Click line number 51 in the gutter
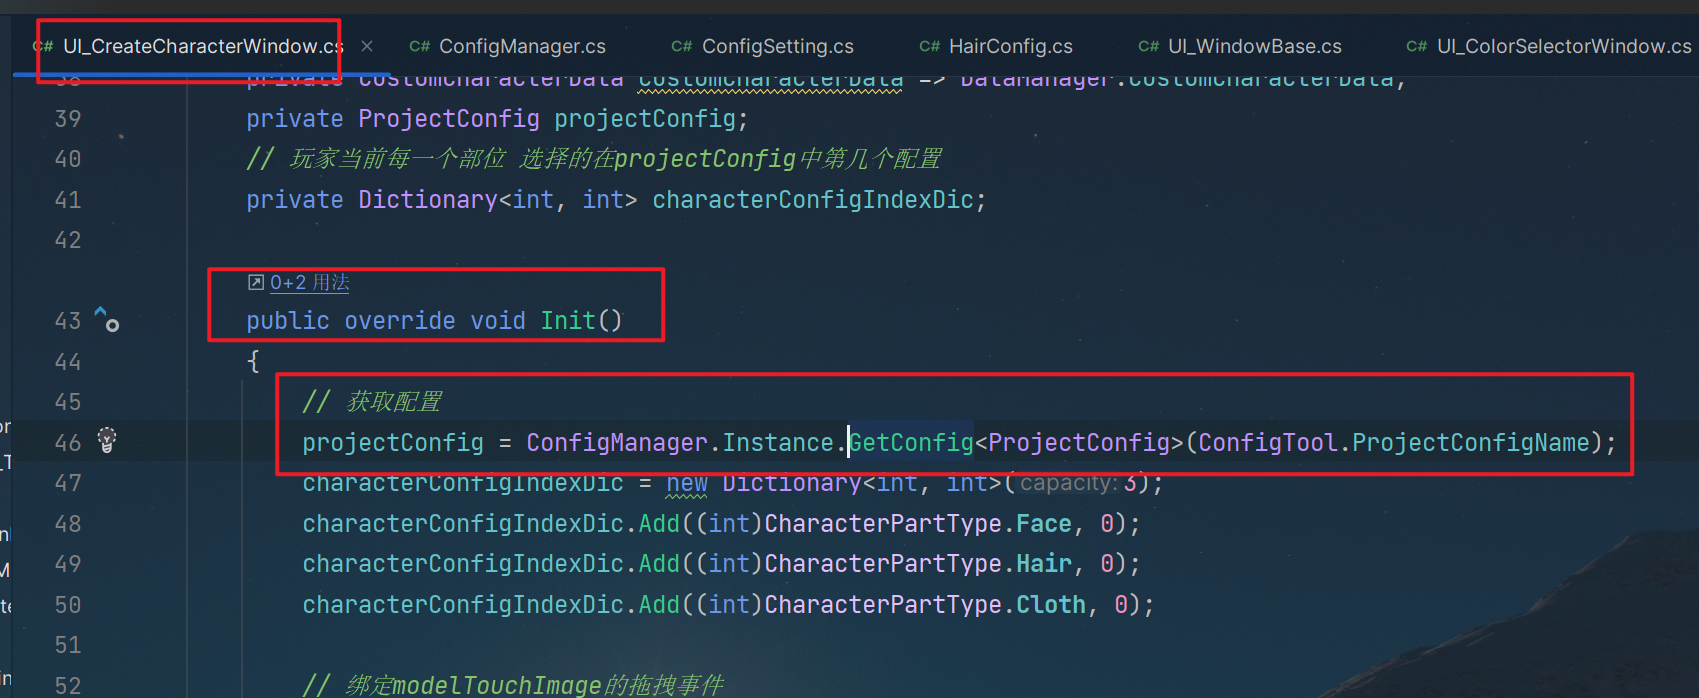 click(x=68, y=645)
